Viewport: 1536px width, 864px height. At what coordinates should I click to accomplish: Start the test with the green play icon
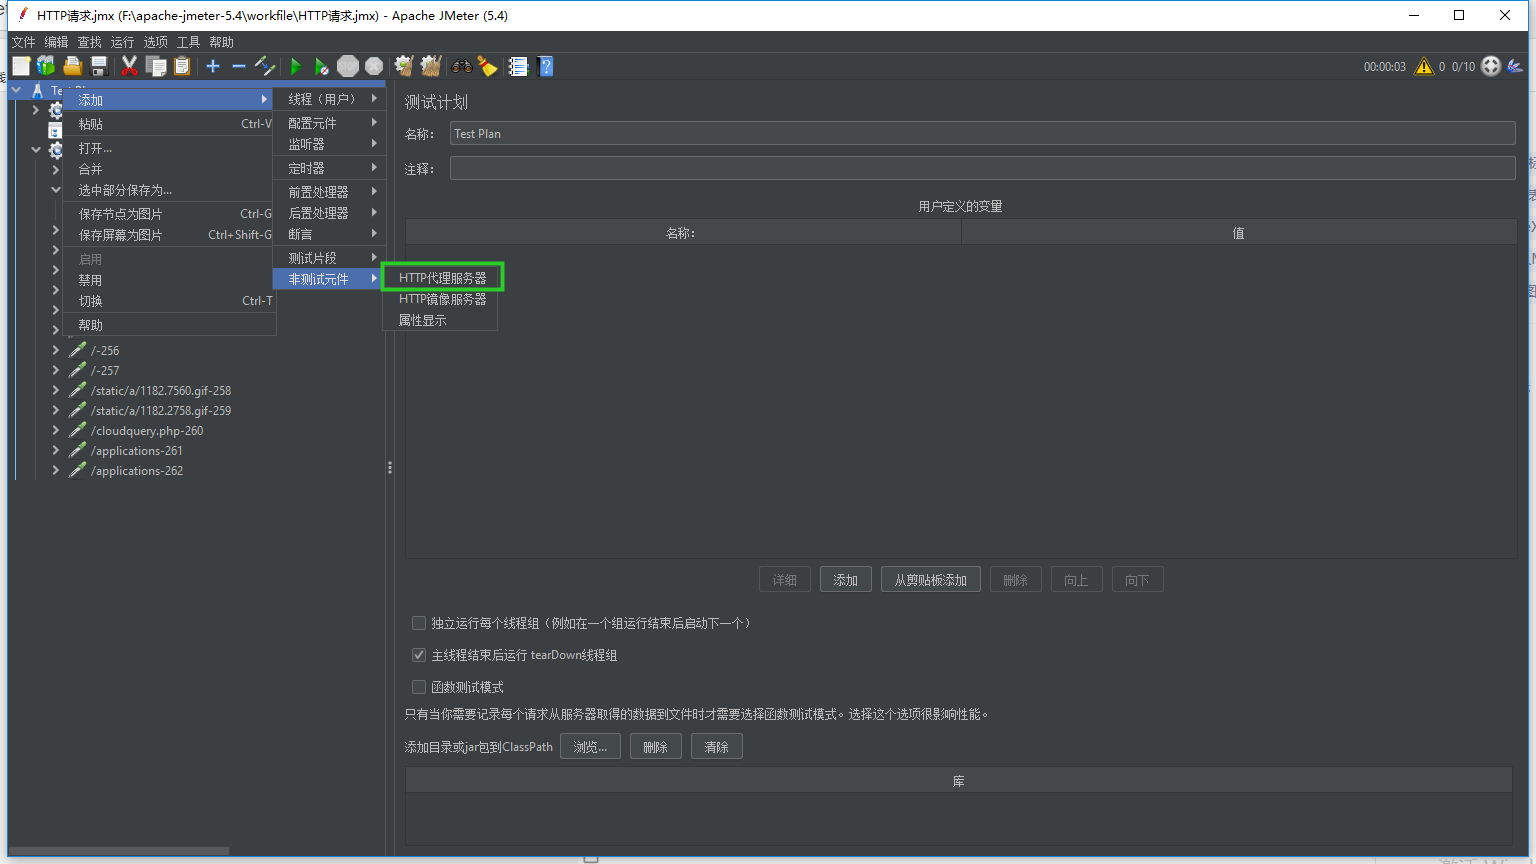click(295, 66)
